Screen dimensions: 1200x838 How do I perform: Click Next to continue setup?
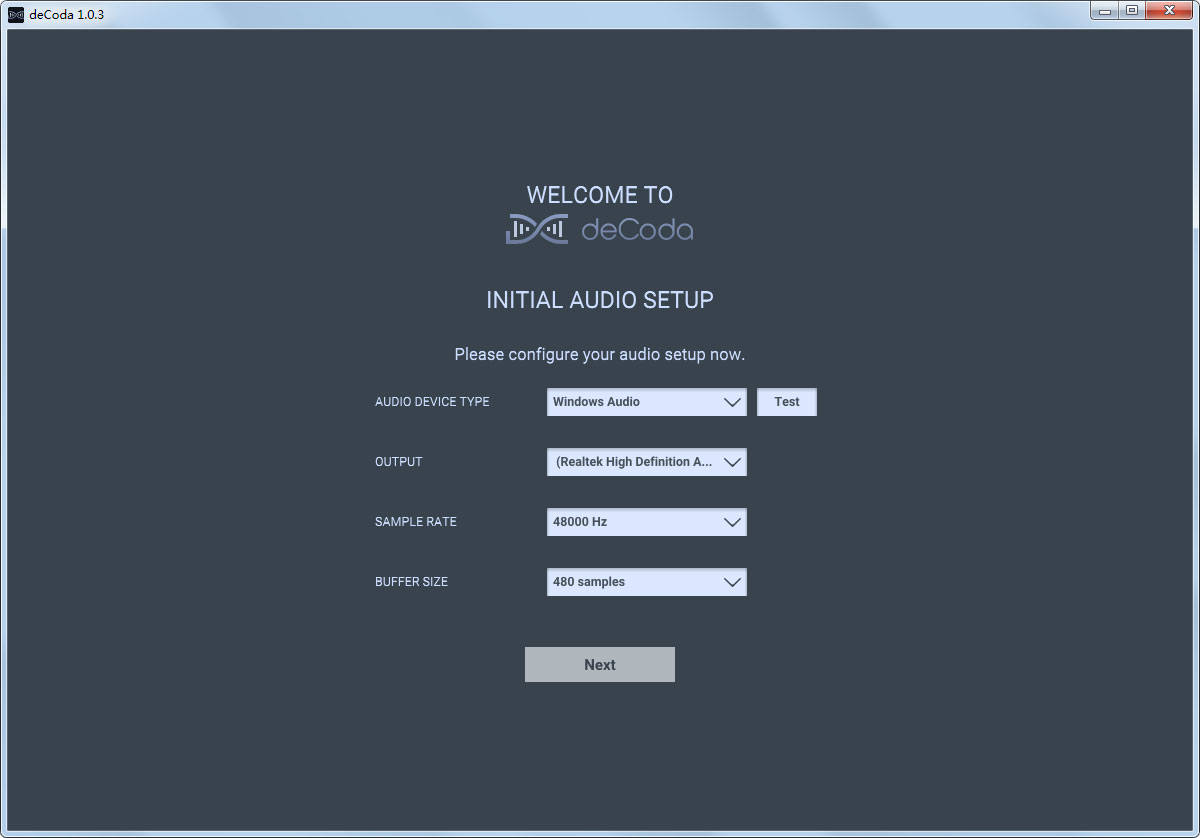click(x=600, y=664)
